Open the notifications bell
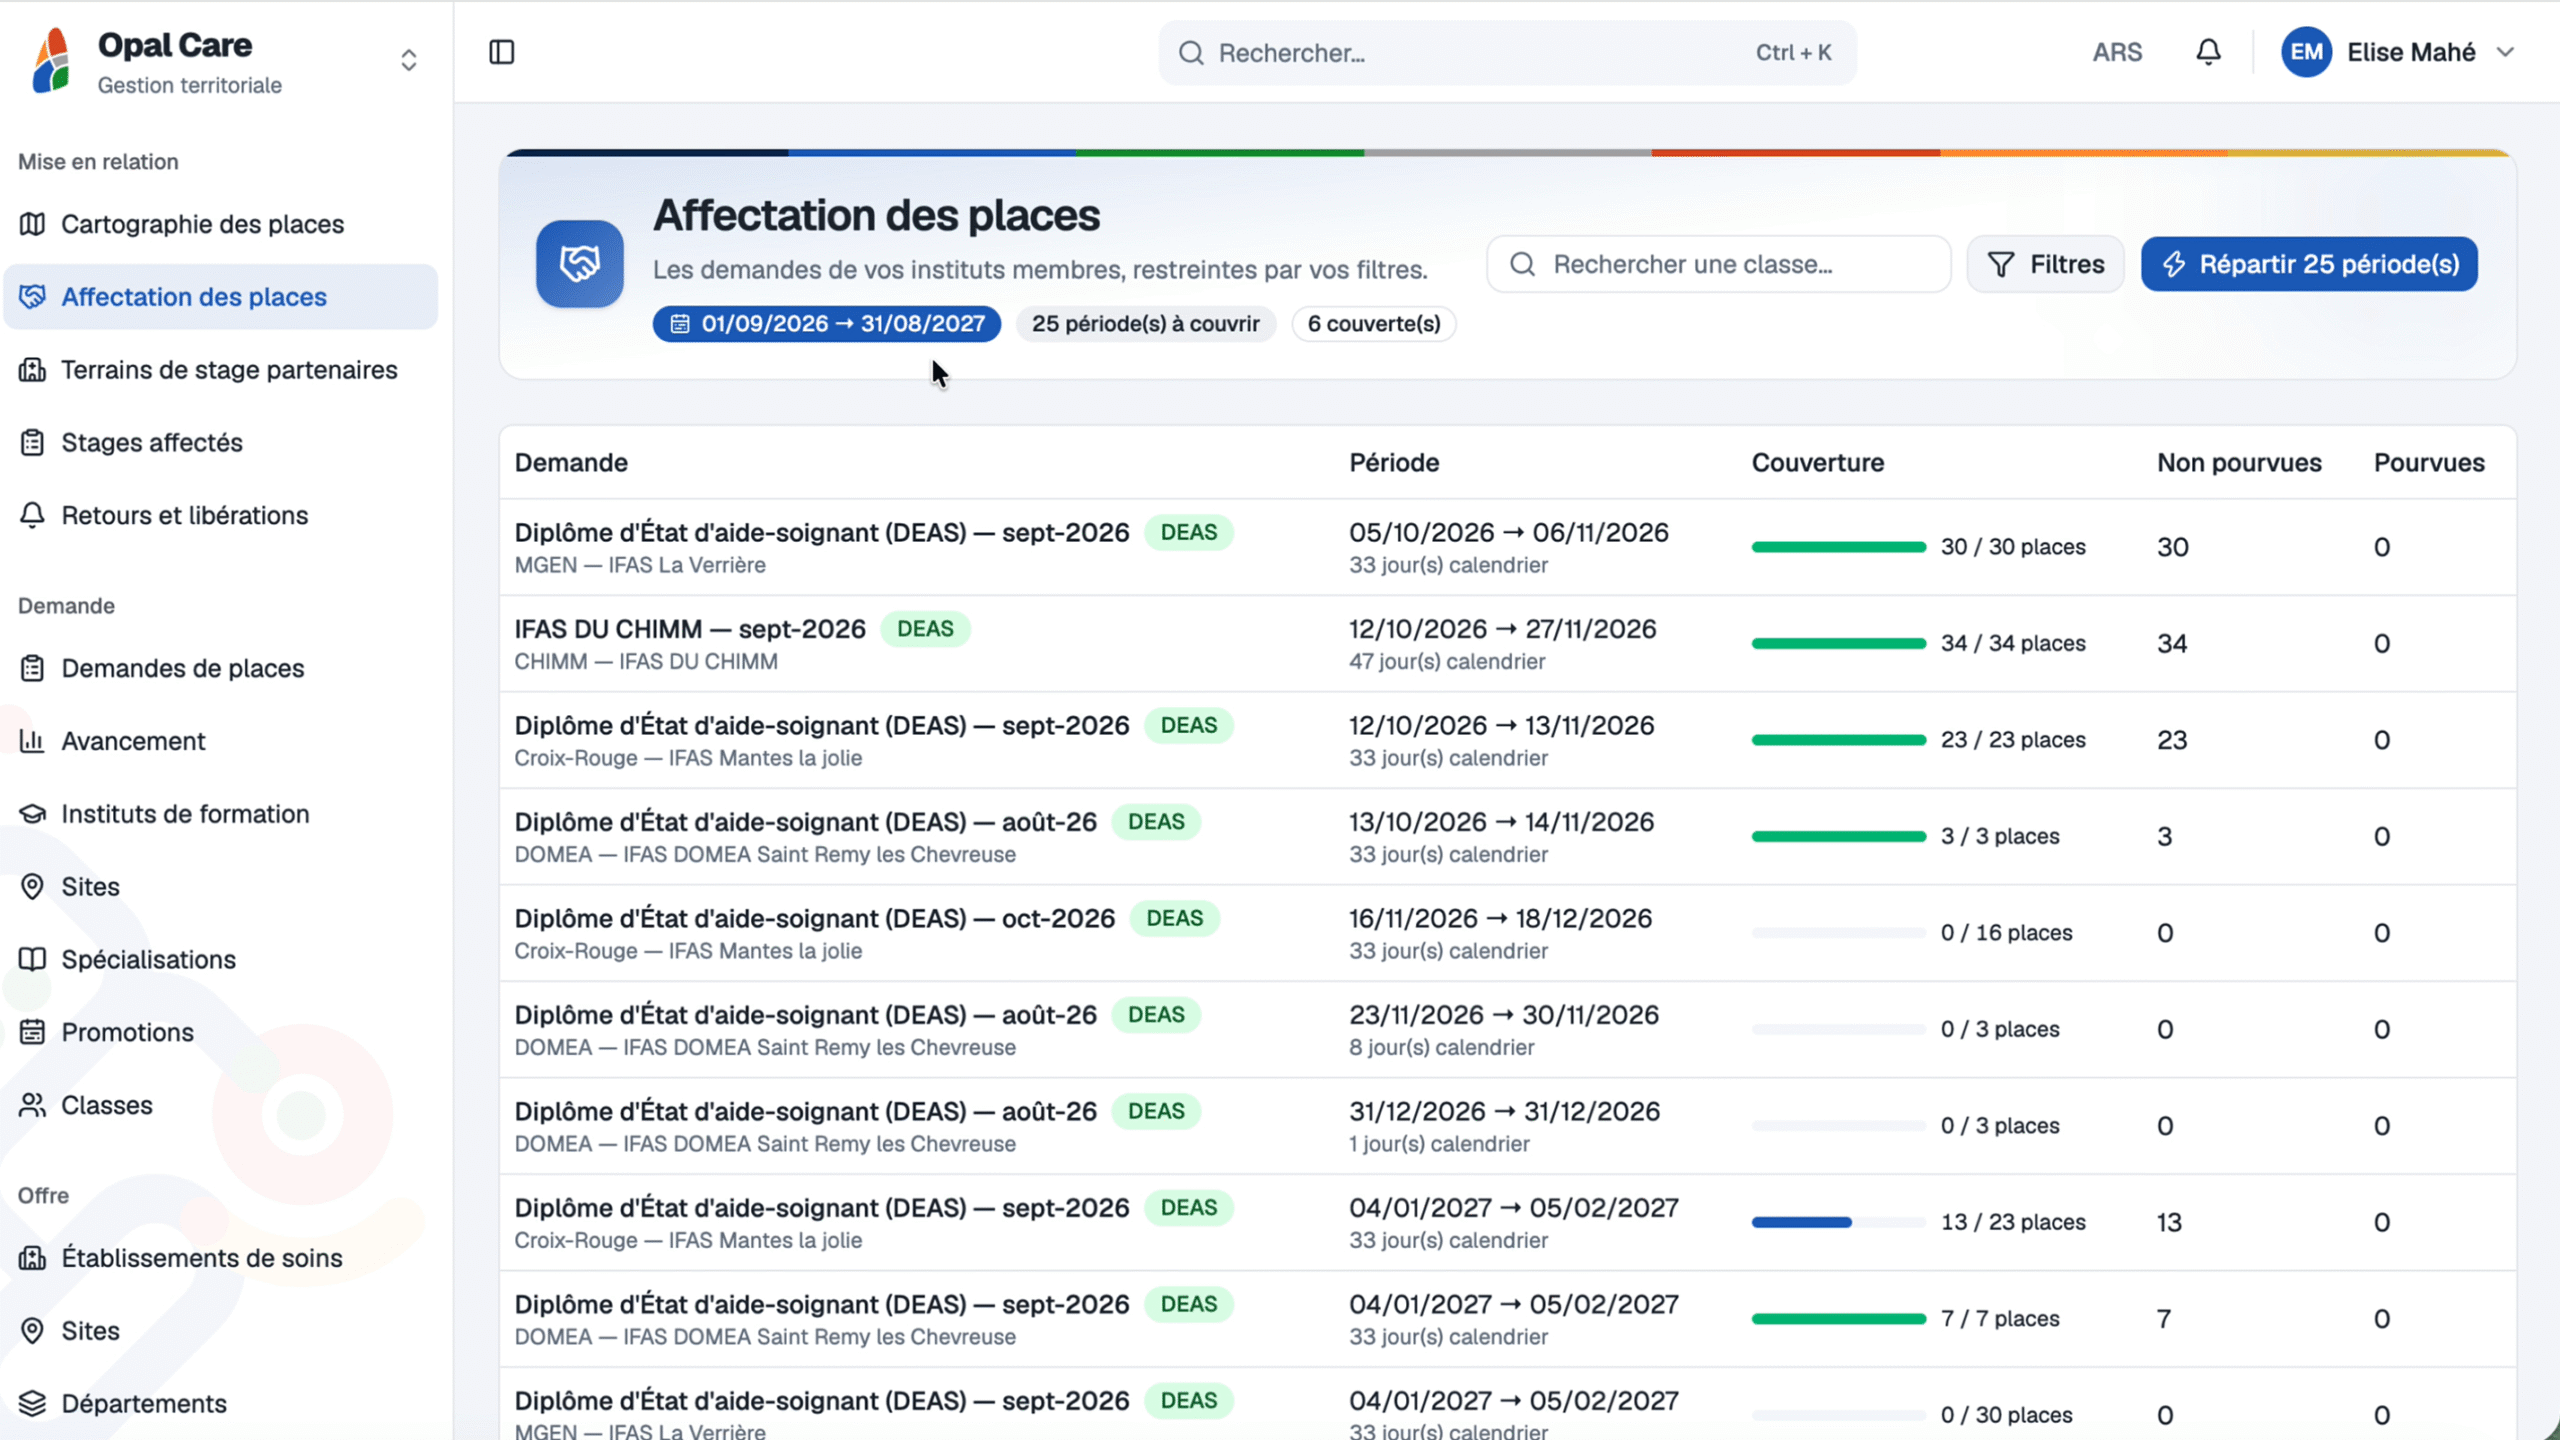Viewport: 2560px width, 1440px height. click(2208, 52)
